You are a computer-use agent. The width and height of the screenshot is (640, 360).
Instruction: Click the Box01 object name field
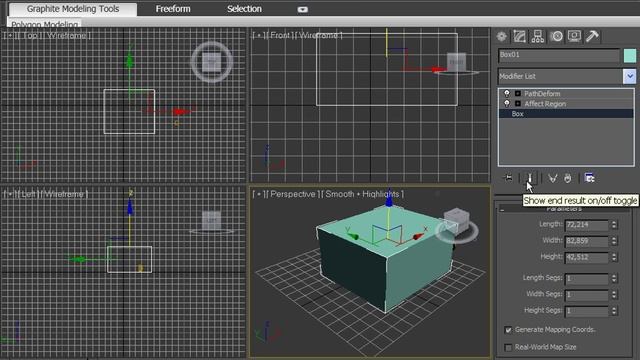pyautogui.click(x=559, y=55)
